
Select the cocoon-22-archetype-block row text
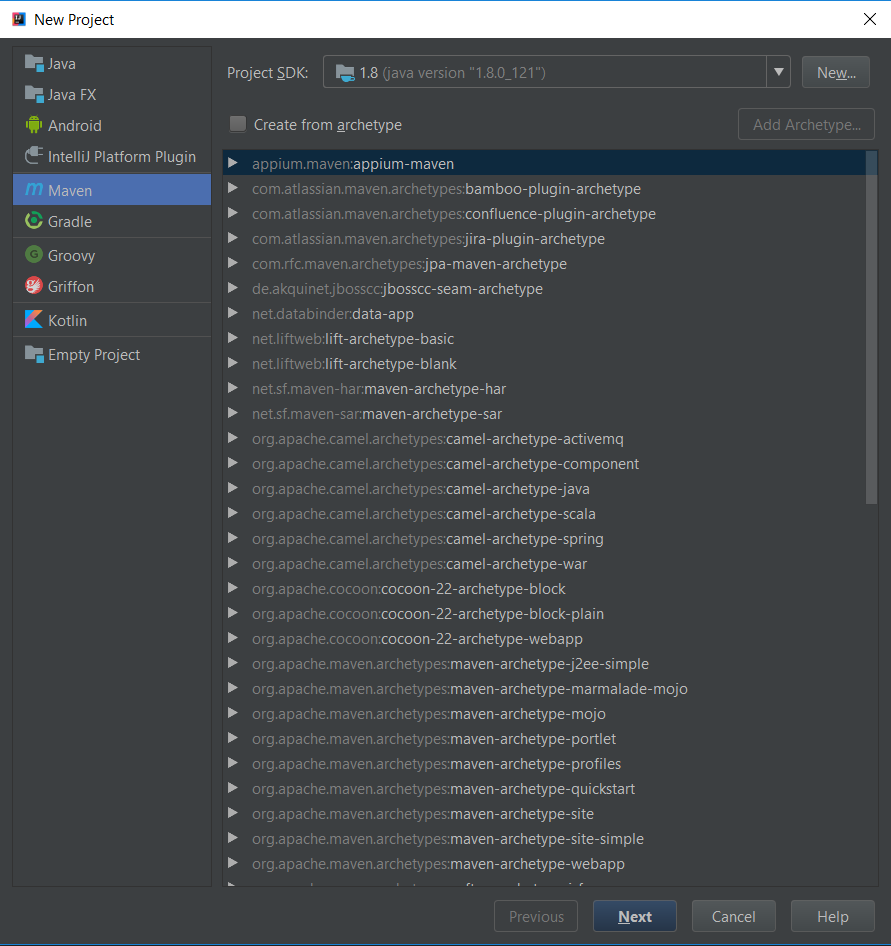tap(409, 589)
